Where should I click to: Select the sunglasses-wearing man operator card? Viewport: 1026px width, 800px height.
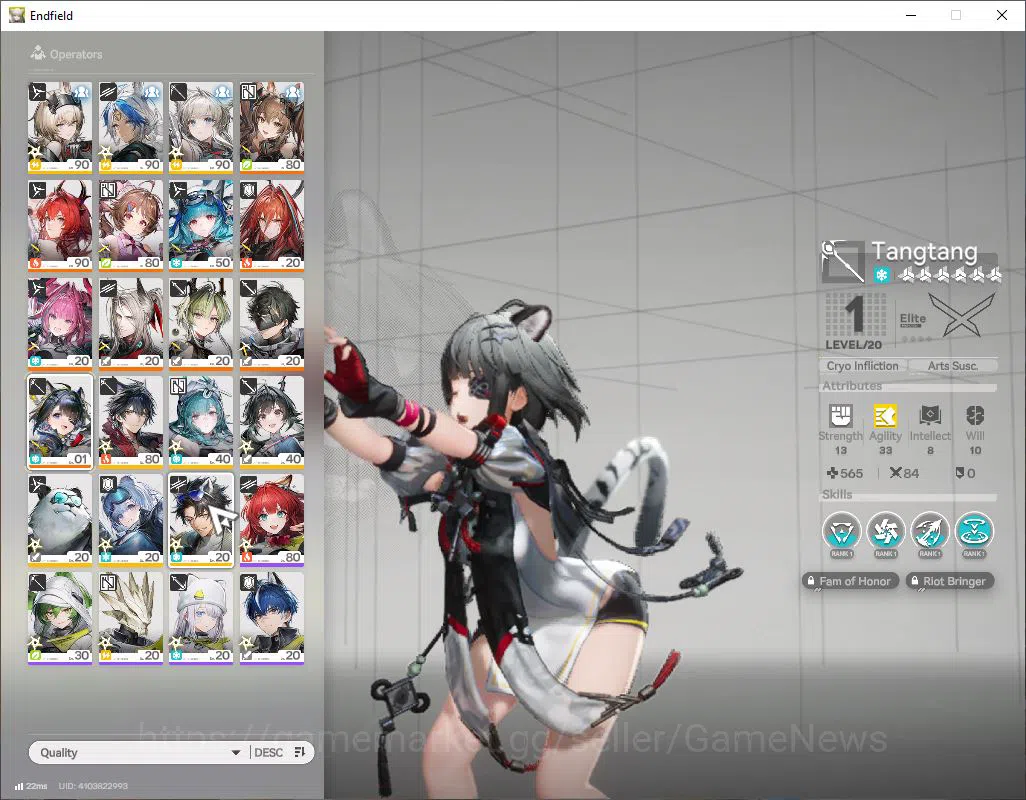[201, 519]
